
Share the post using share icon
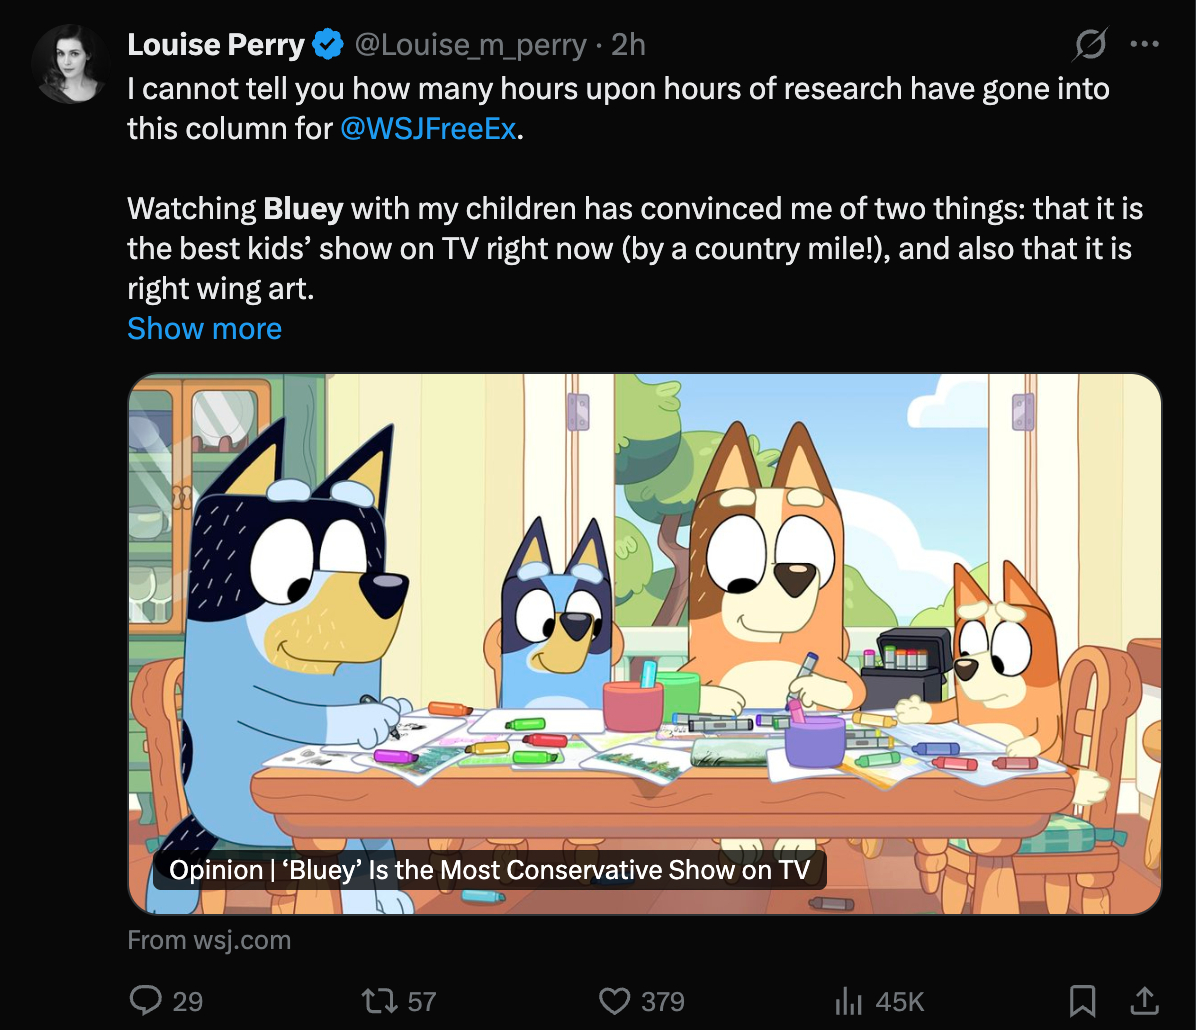click(1143, 1000)
